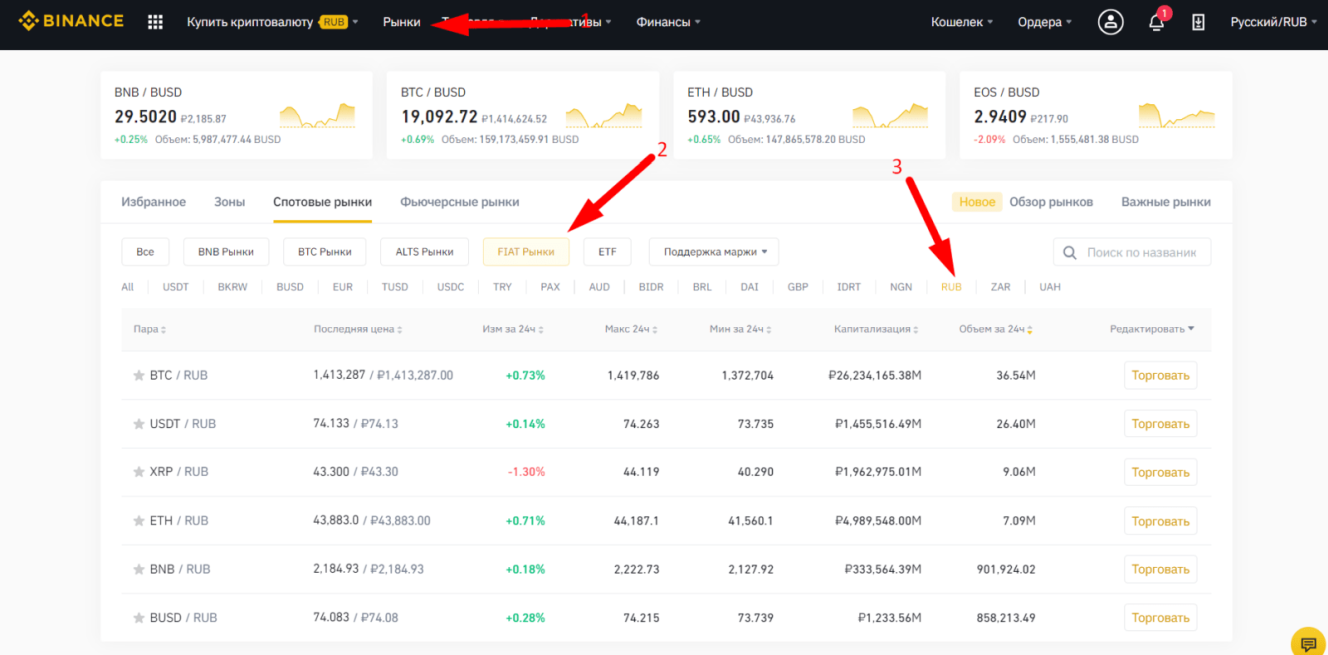This screenshot has width=1328, height=655.
Task: Open the Поддержка маржи dropdown
Action: coord(714,251)
